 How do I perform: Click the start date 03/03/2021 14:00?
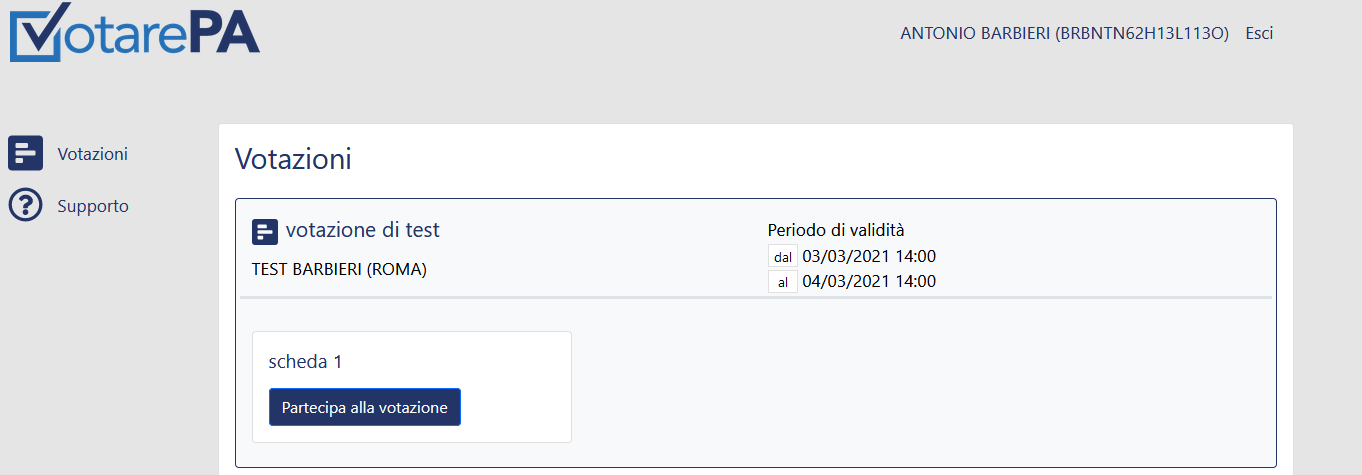869,256
